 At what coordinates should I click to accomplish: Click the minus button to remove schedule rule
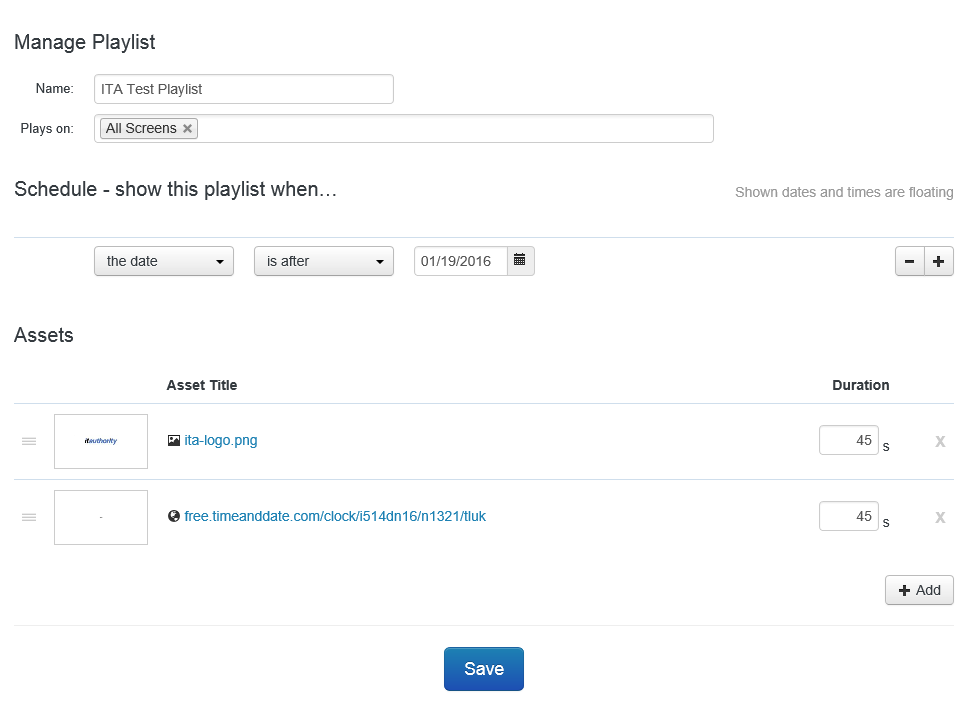(x=909, y=261)
